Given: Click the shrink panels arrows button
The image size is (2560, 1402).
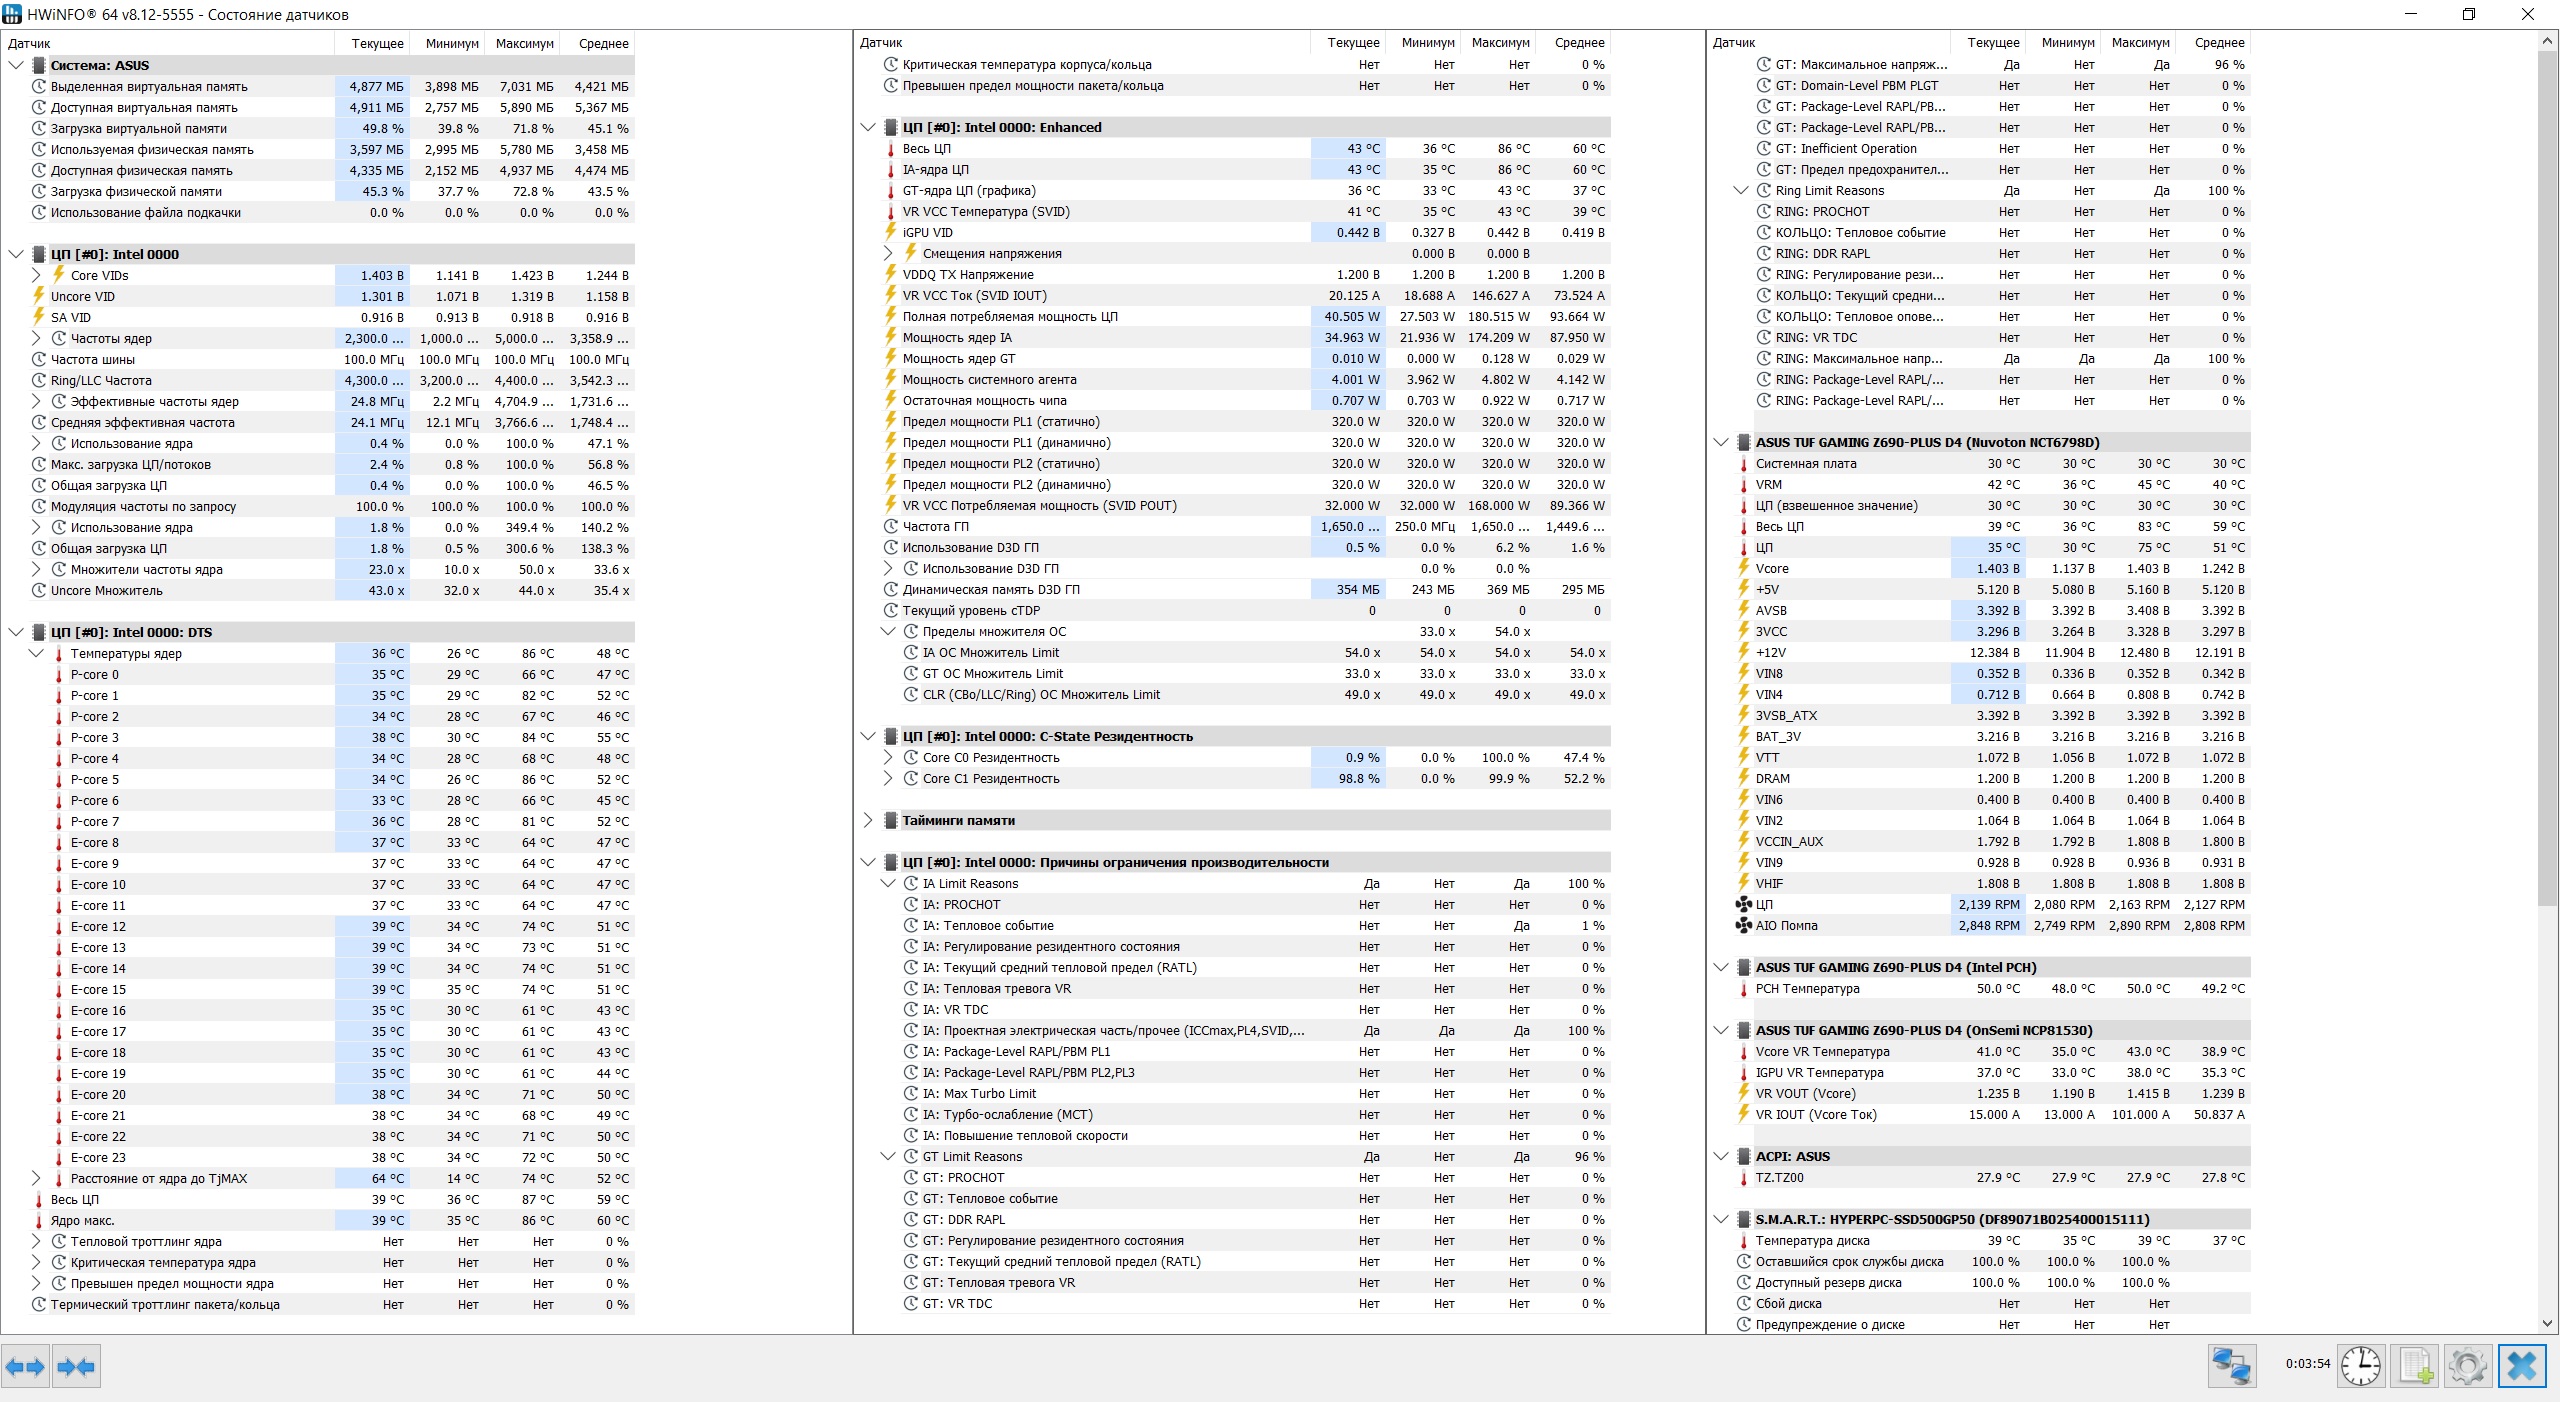Looking at the screenshot, I should pyautogui.click(x=76, y=1366).
